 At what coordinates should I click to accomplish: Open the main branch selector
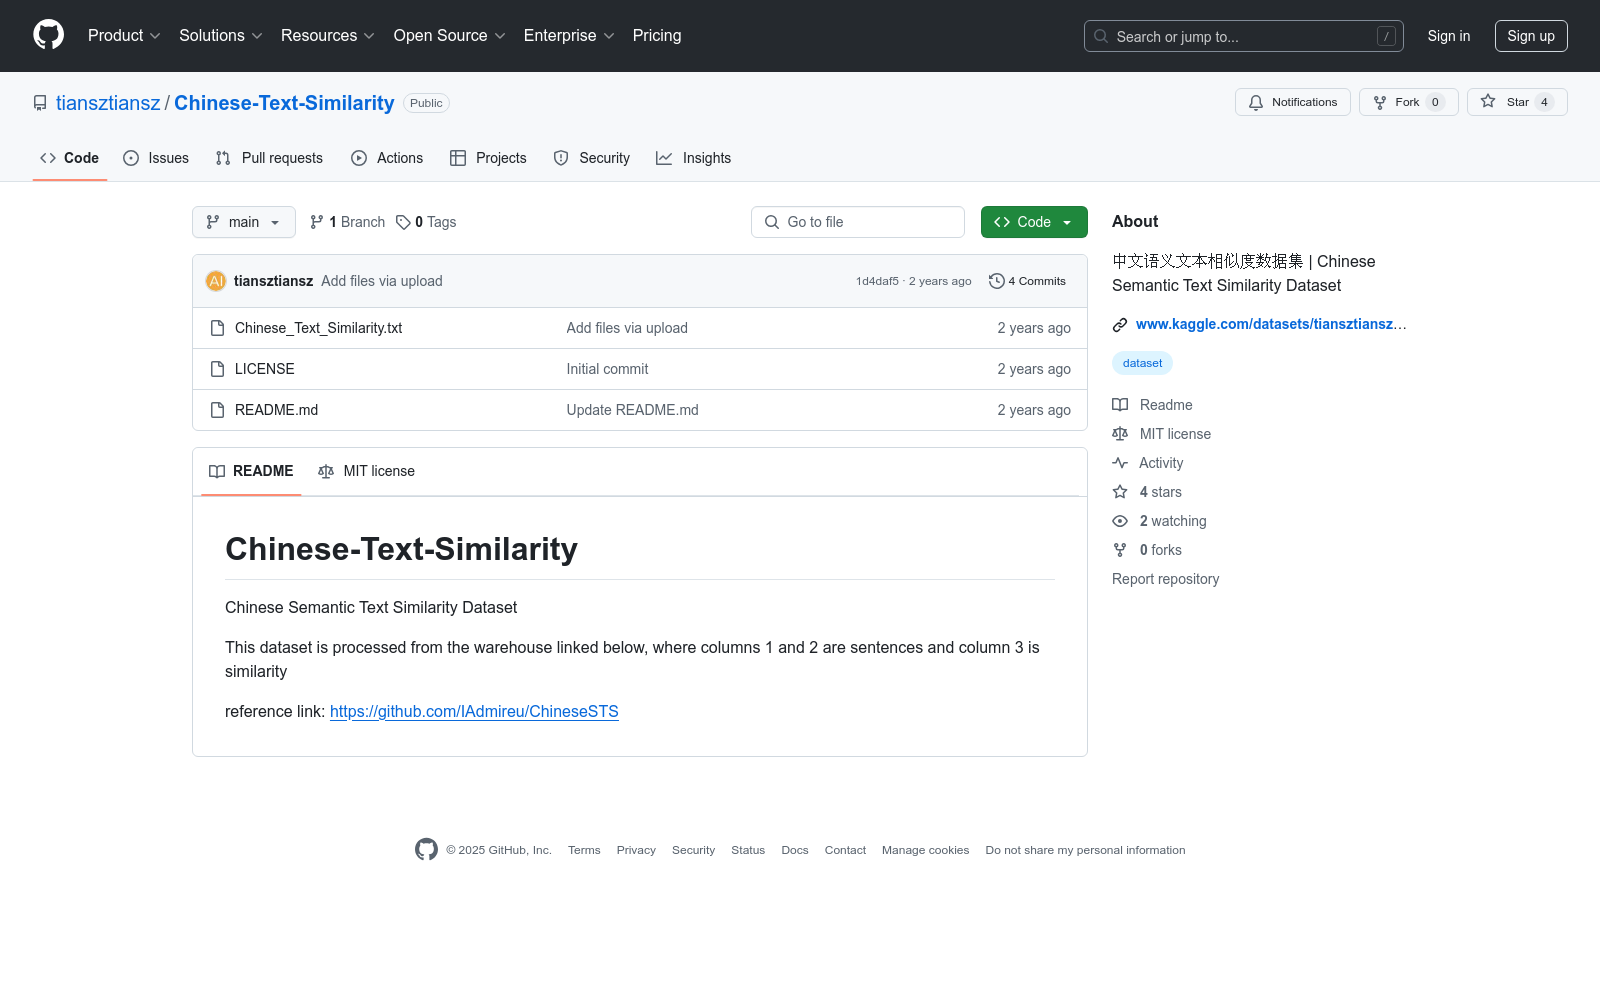click(244, 222)
